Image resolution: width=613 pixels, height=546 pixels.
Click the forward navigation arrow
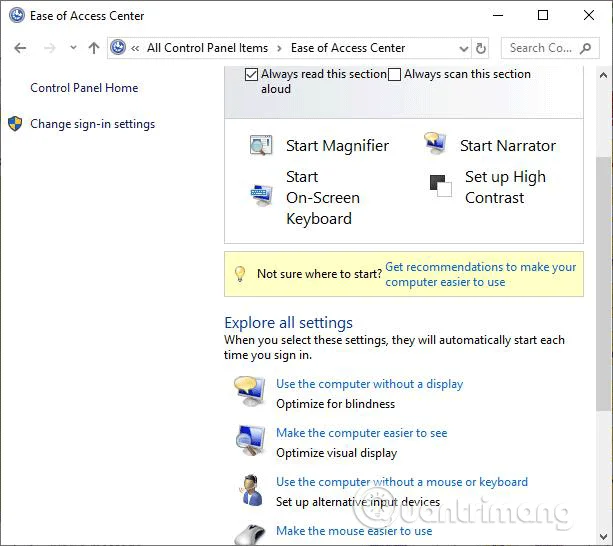(50, 48)
